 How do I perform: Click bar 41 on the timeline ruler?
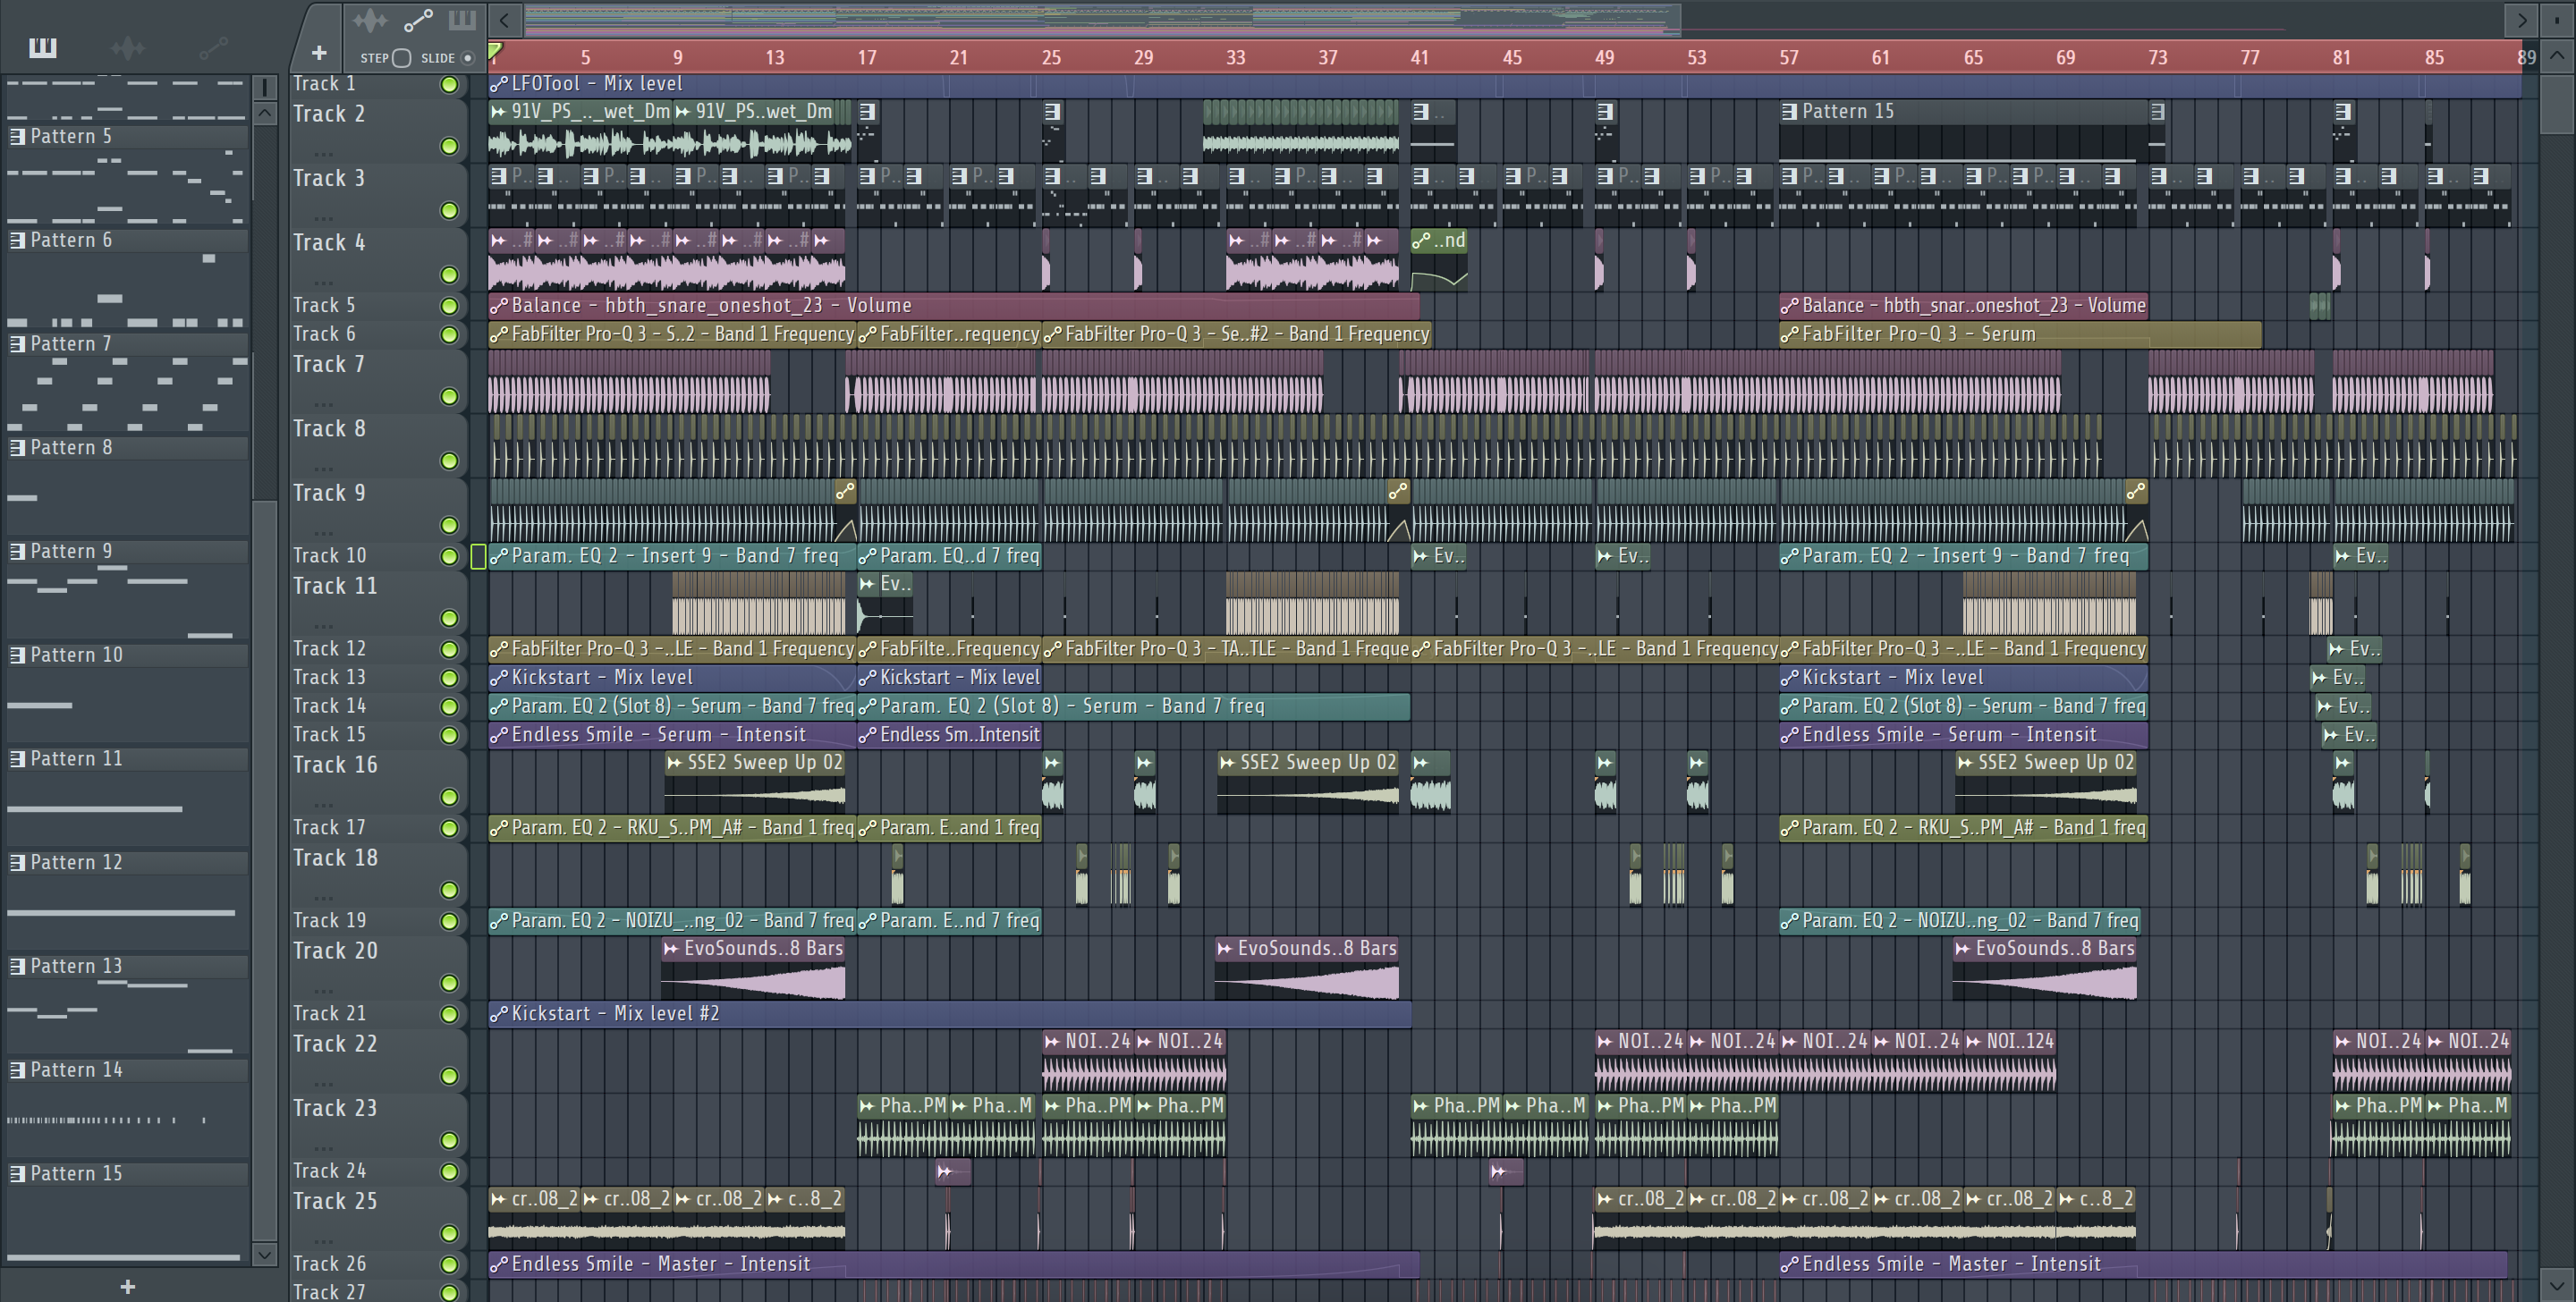[1419, 58]
